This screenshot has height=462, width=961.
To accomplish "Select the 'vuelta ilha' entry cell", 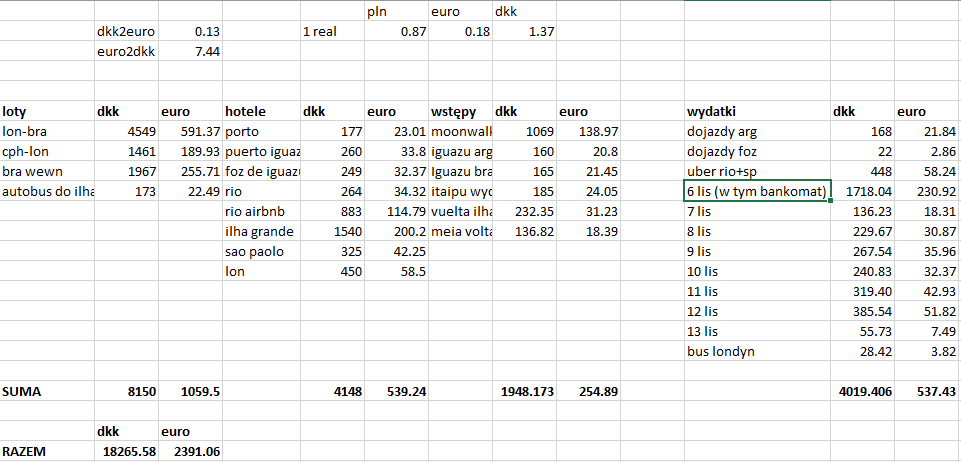I will pos(461,211).
